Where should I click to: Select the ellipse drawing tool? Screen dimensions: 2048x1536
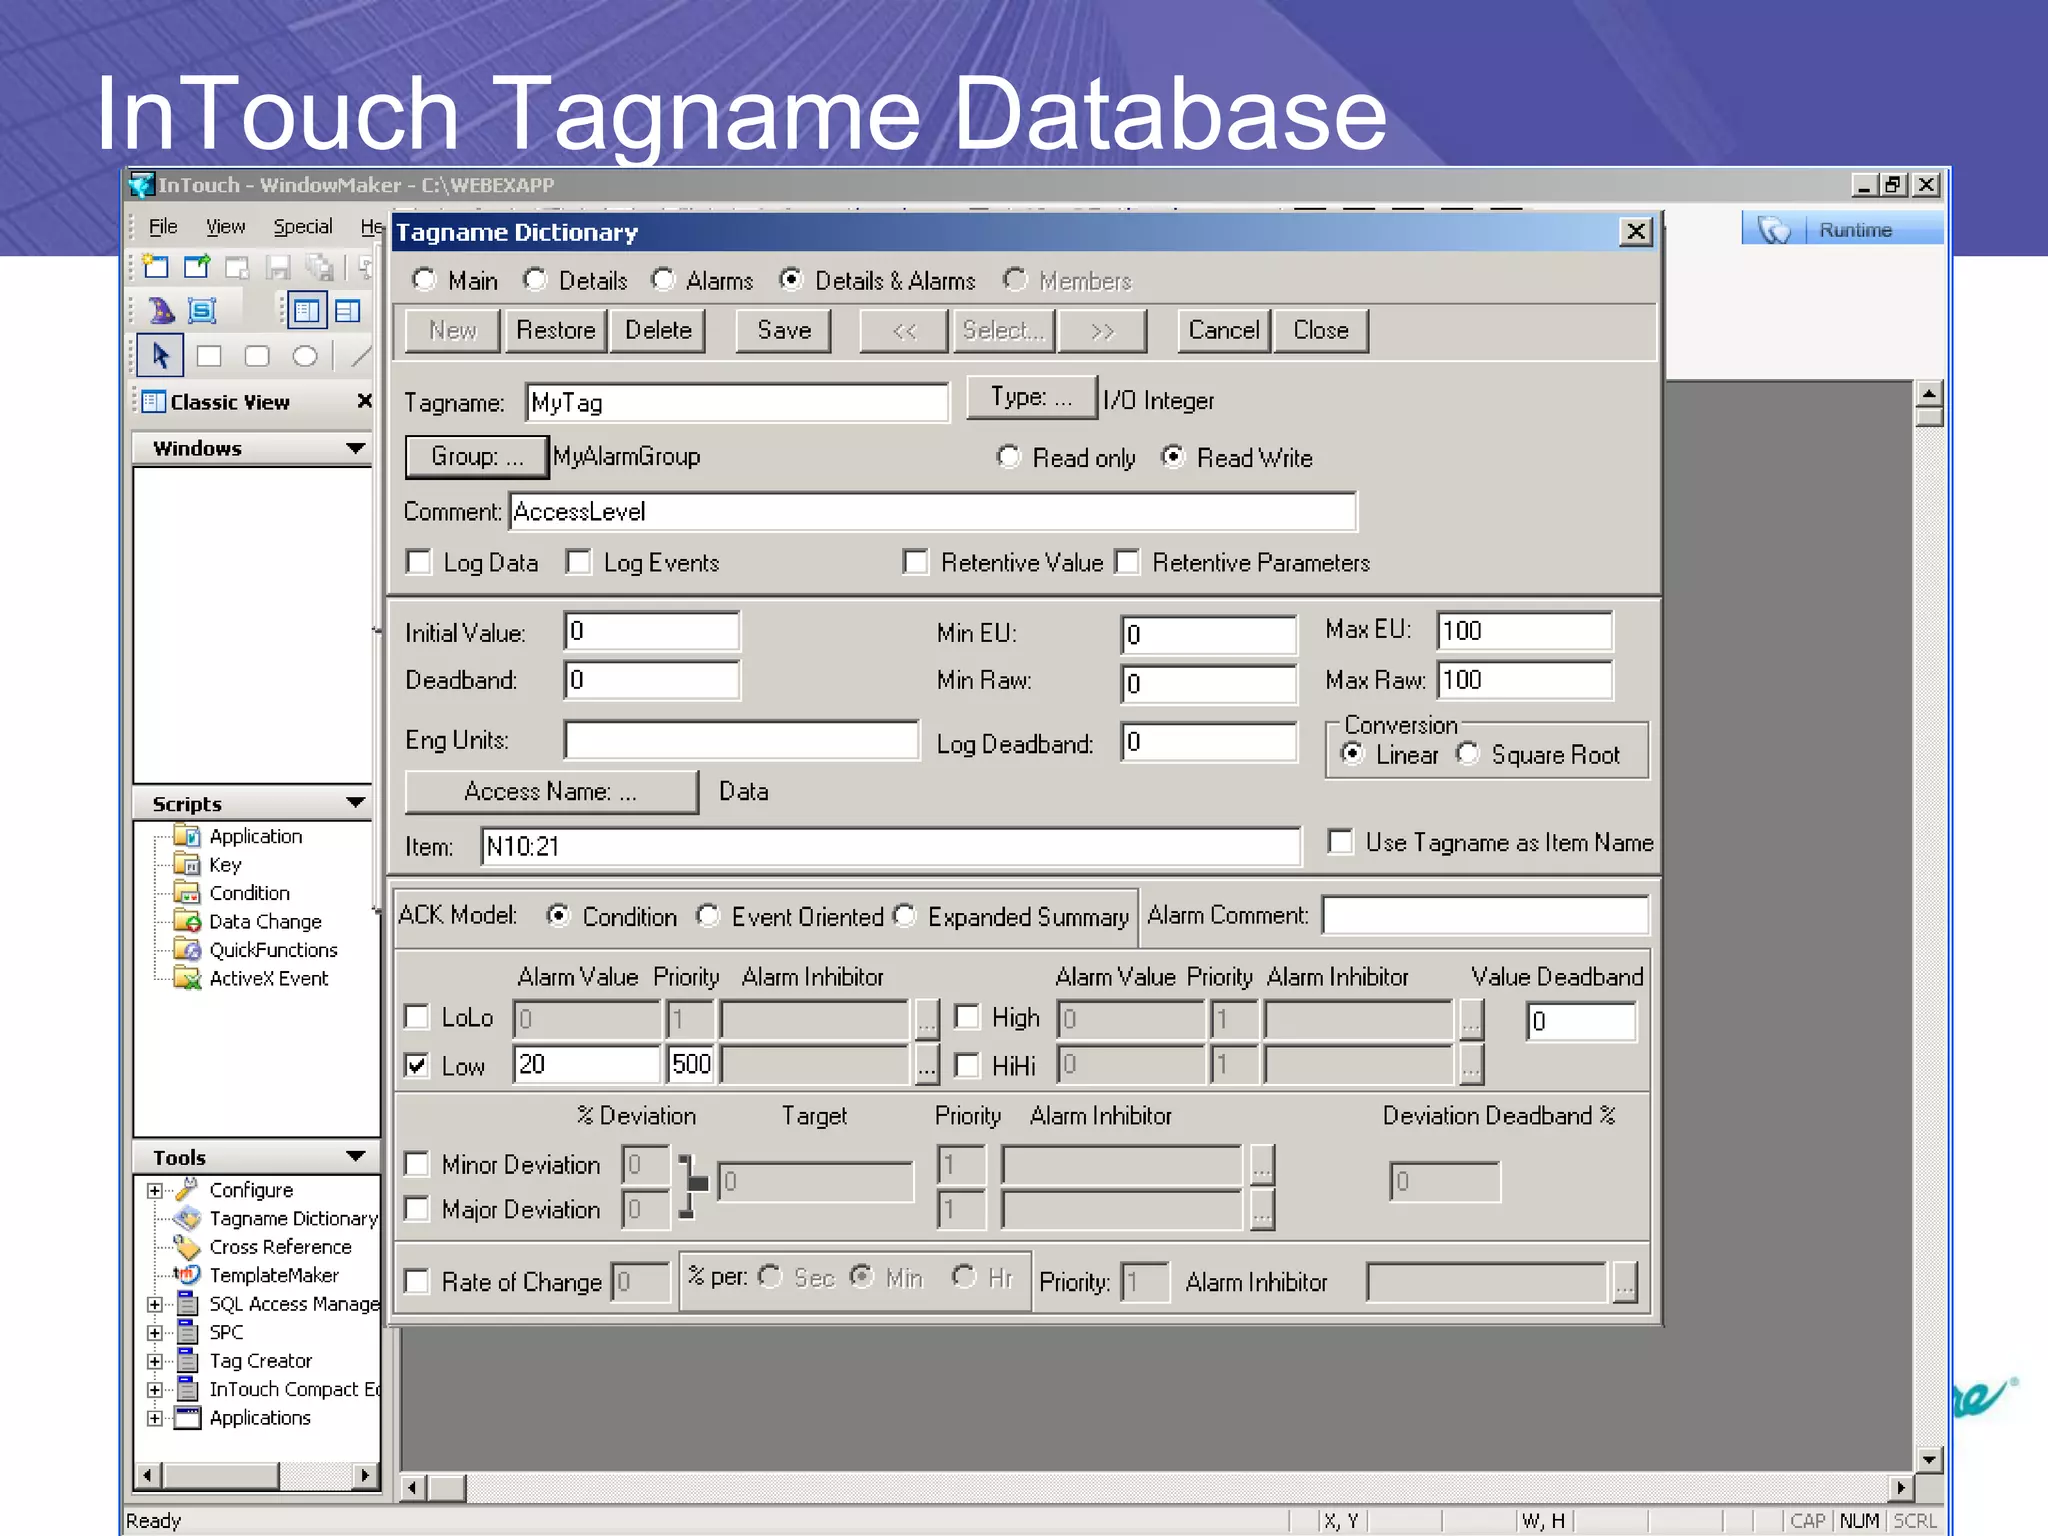pos(305,356)
